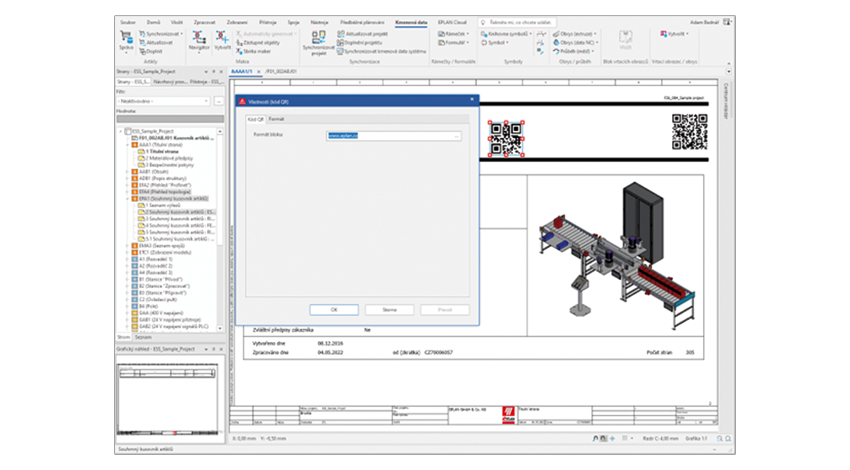Click Doplnit in the Artikly group
The image size is (850, 470).
pos(151,51)
